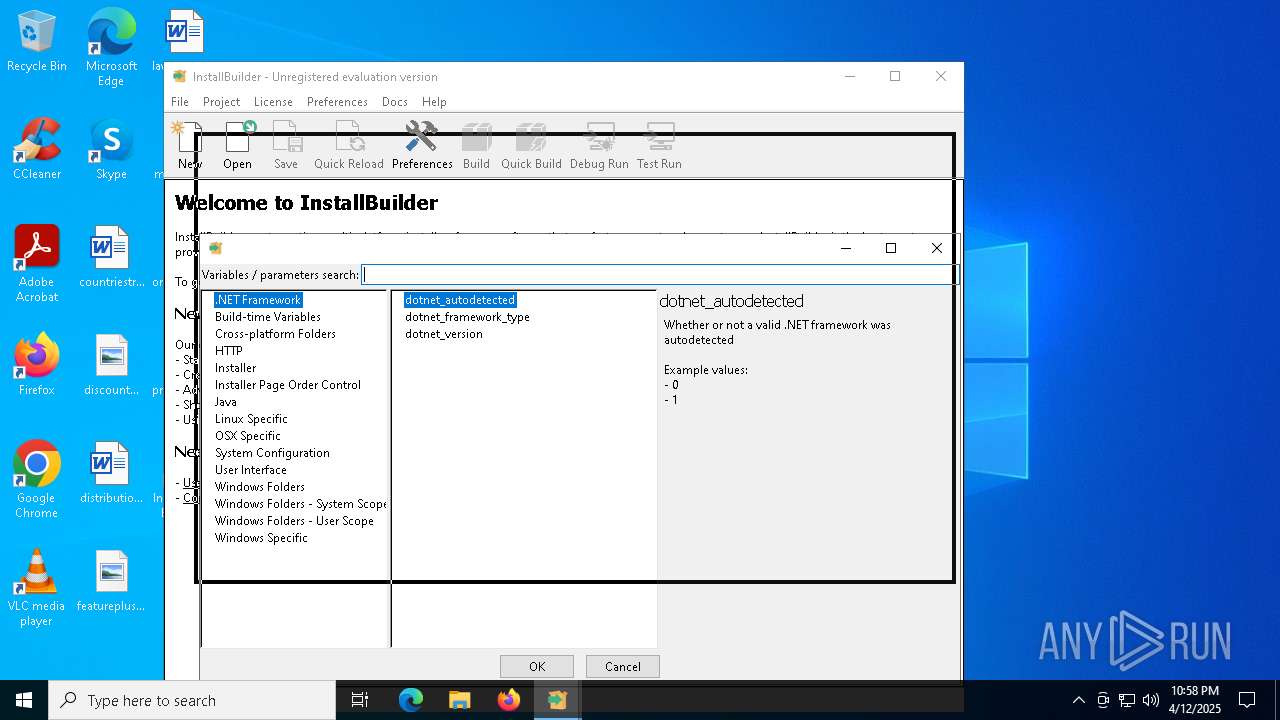Viewport: 1280px width, 720px height.
Task: Click the Test Run toolbar icon
Action: point(659,146)
